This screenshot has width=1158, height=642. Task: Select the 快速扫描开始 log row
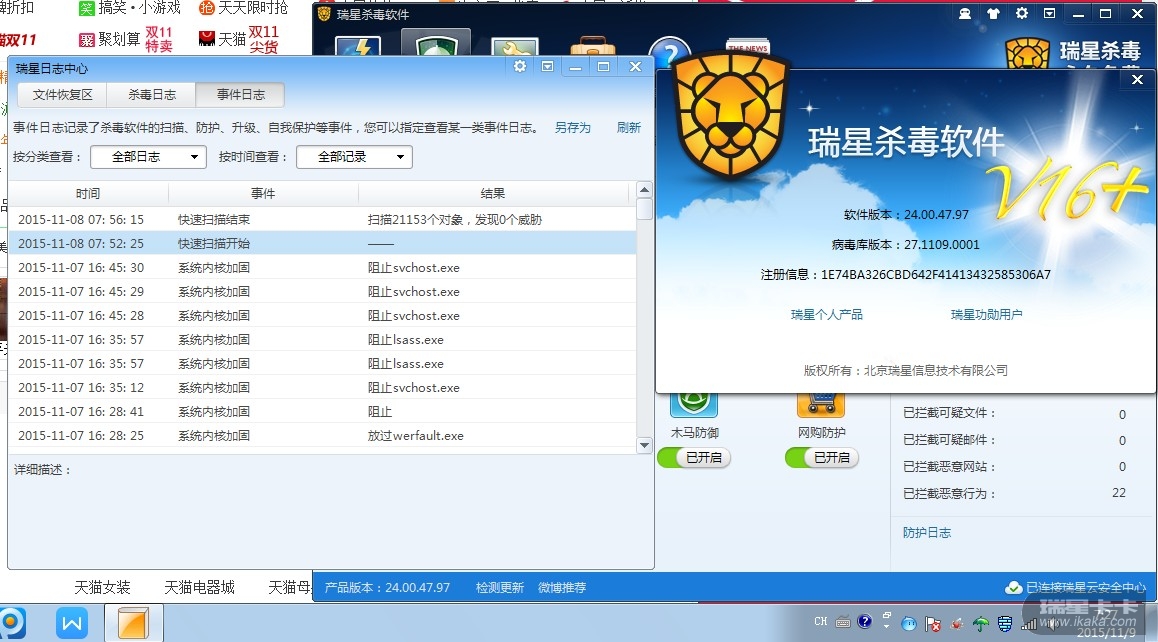[x=322, y=243]
